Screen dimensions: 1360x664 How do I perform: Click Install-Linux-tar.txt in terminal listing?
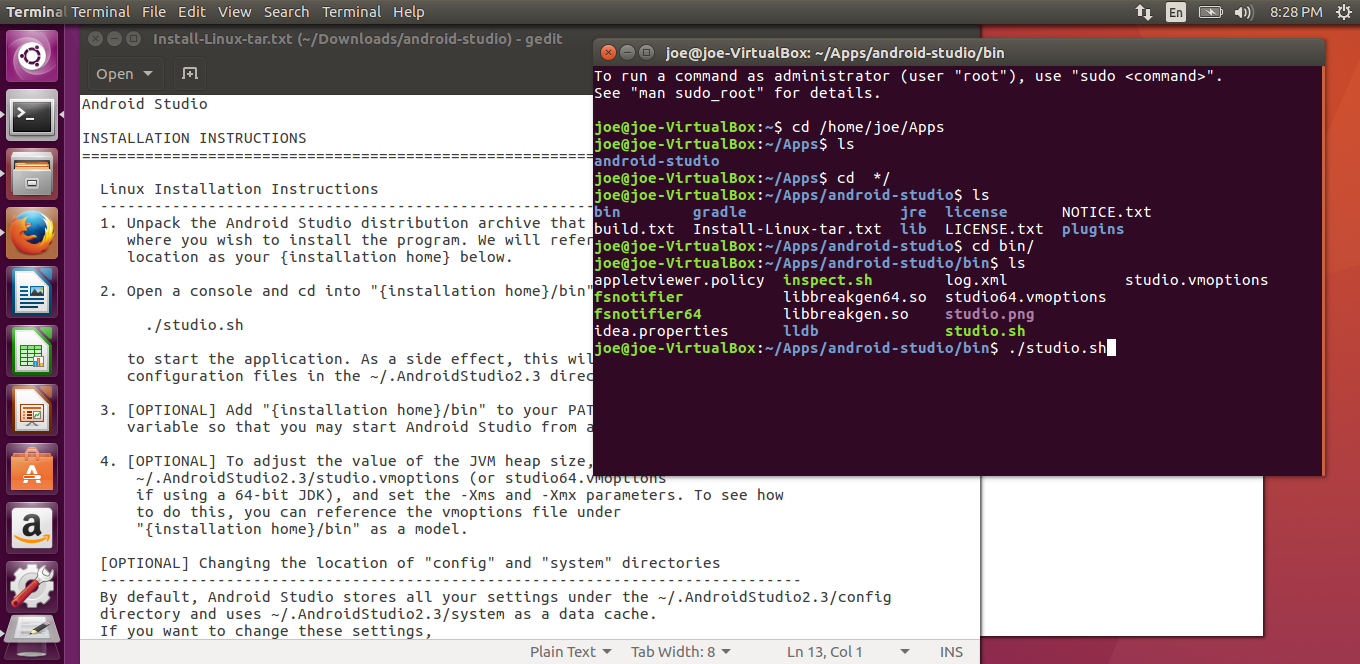tap(787, 229)
